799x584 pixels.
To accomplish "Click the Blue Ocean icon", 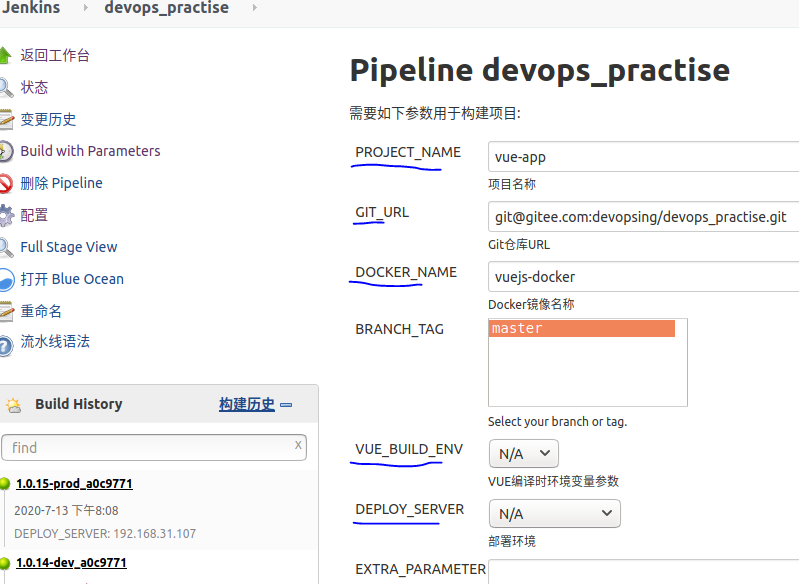I will click(6, 279).
